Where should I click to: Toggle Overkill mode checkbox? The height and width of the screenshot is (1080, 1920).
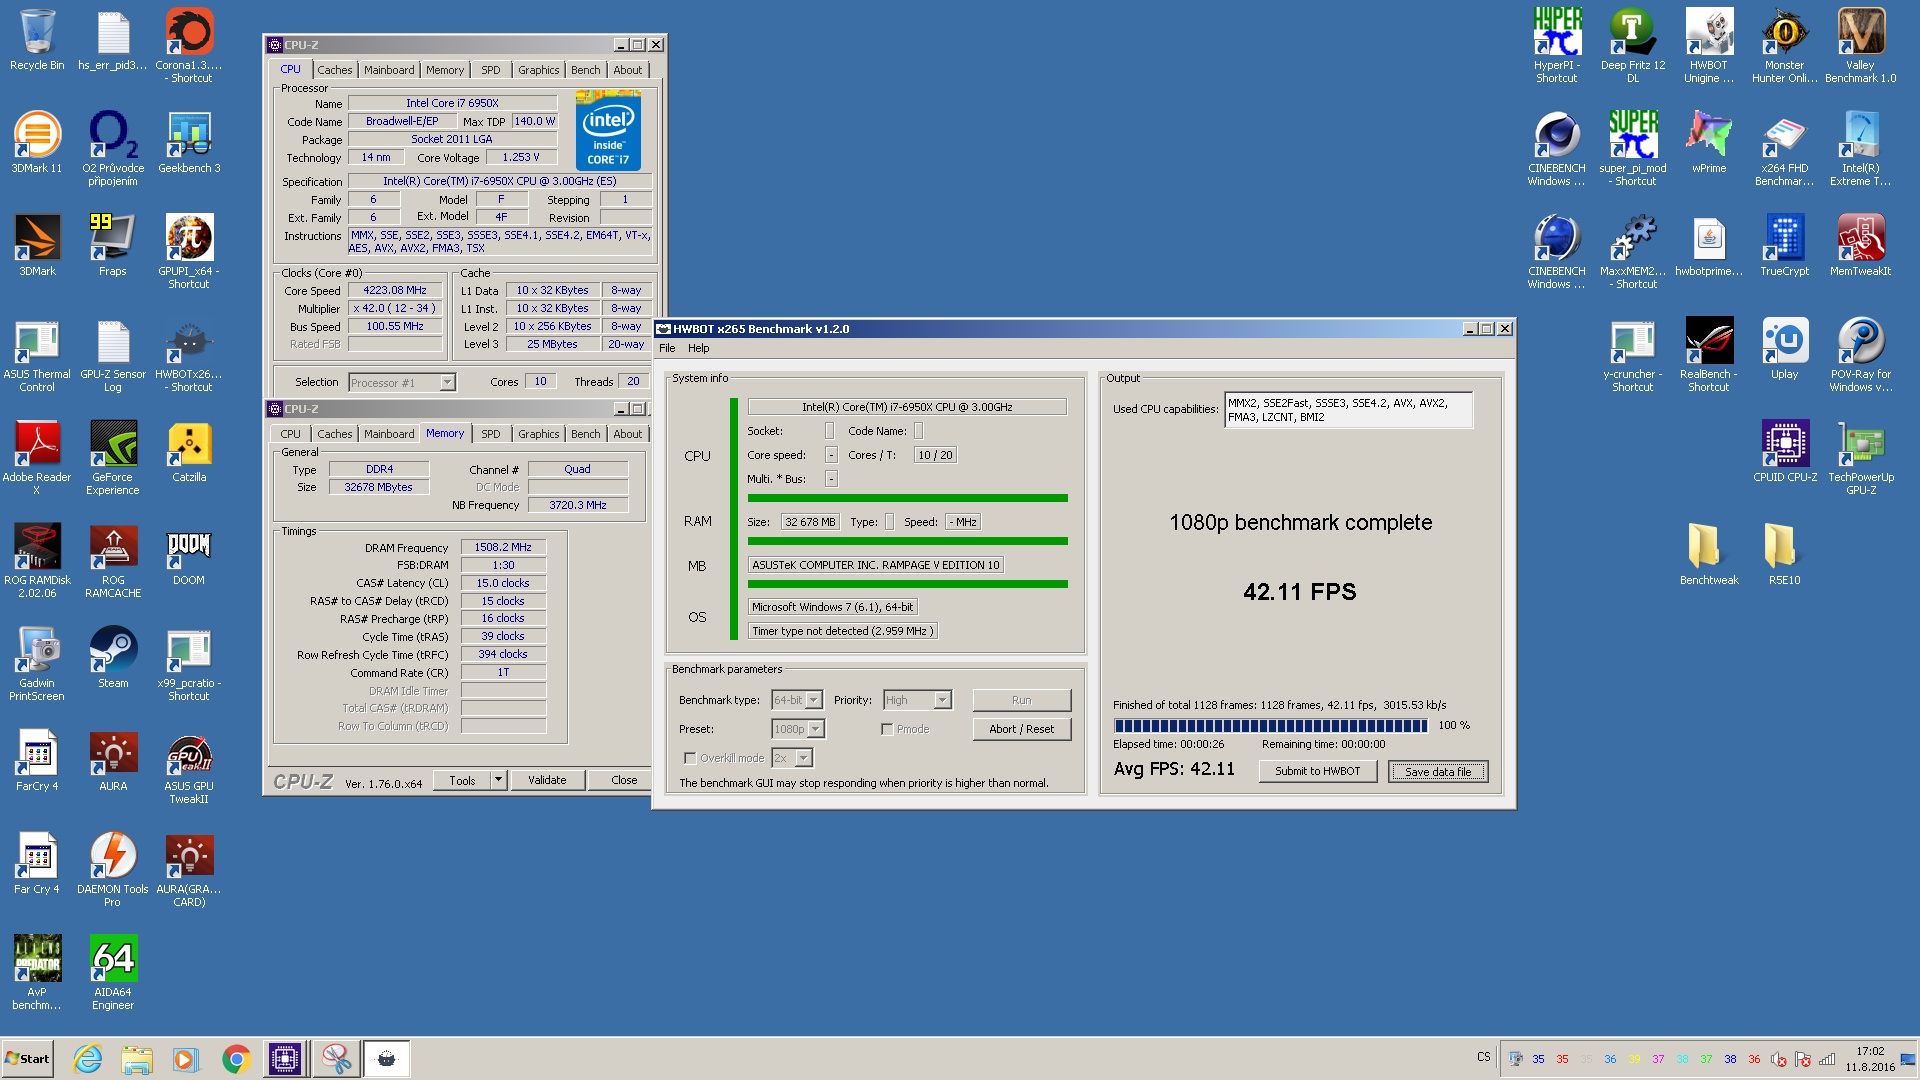pos(689,758)
